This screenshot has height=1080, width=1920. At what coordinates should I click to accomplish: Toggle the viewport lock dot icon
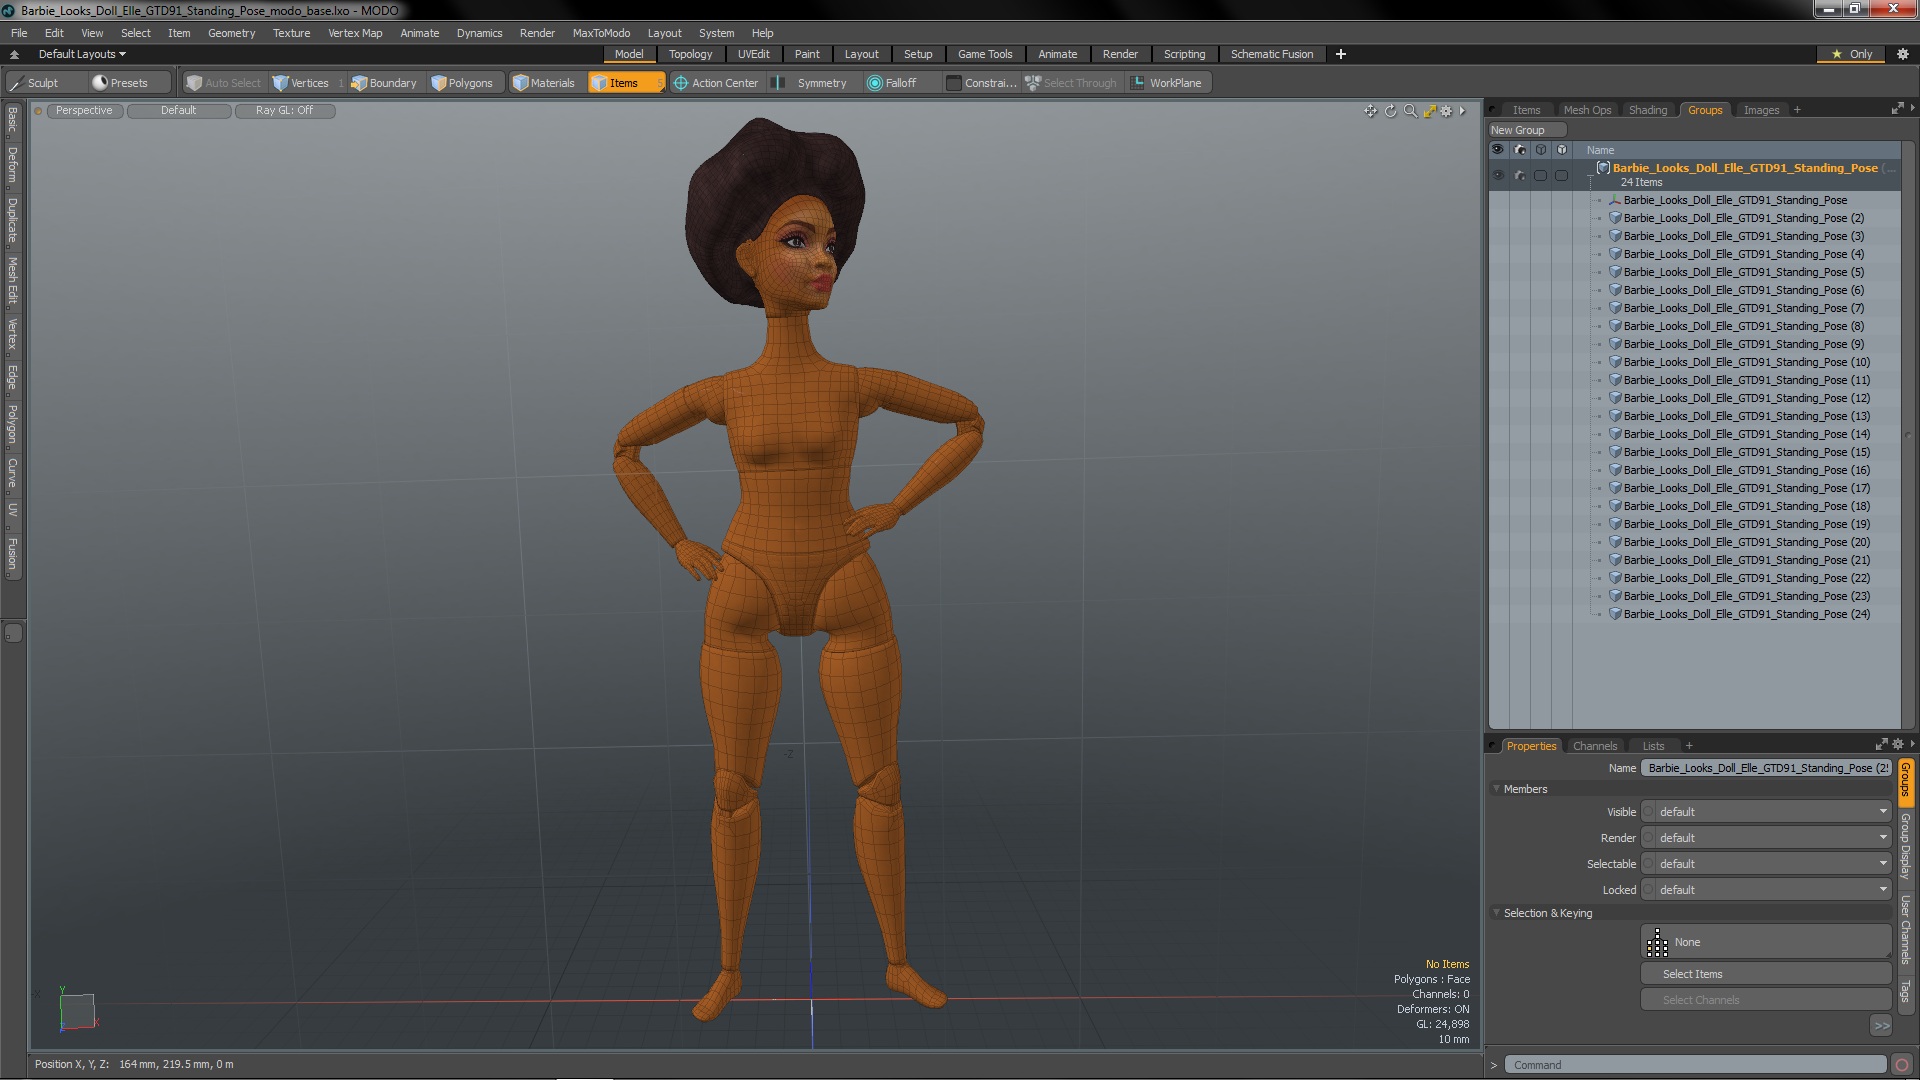tap(39, 111)
